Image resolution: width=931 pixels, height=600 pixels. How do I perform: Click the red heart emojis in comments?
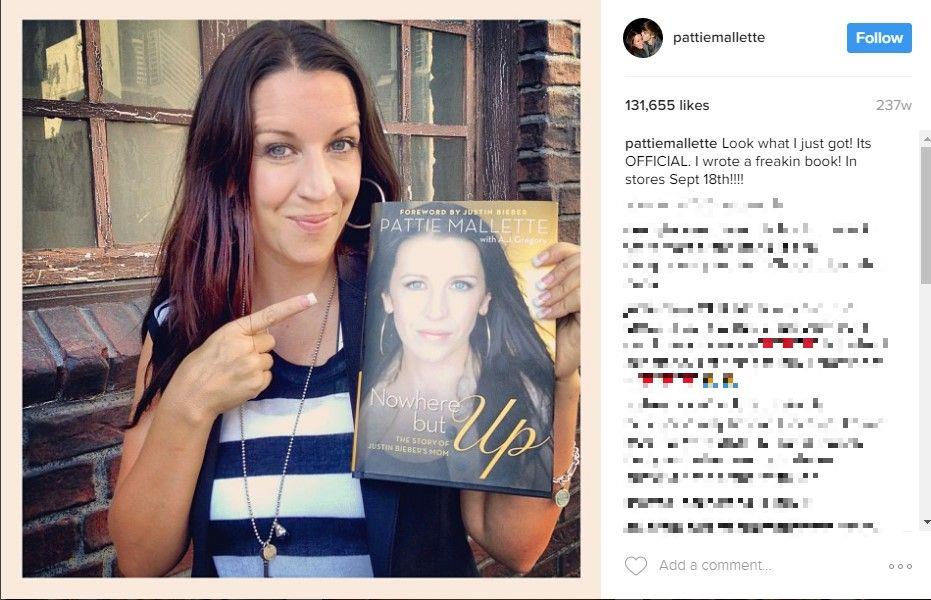(788, 342)
